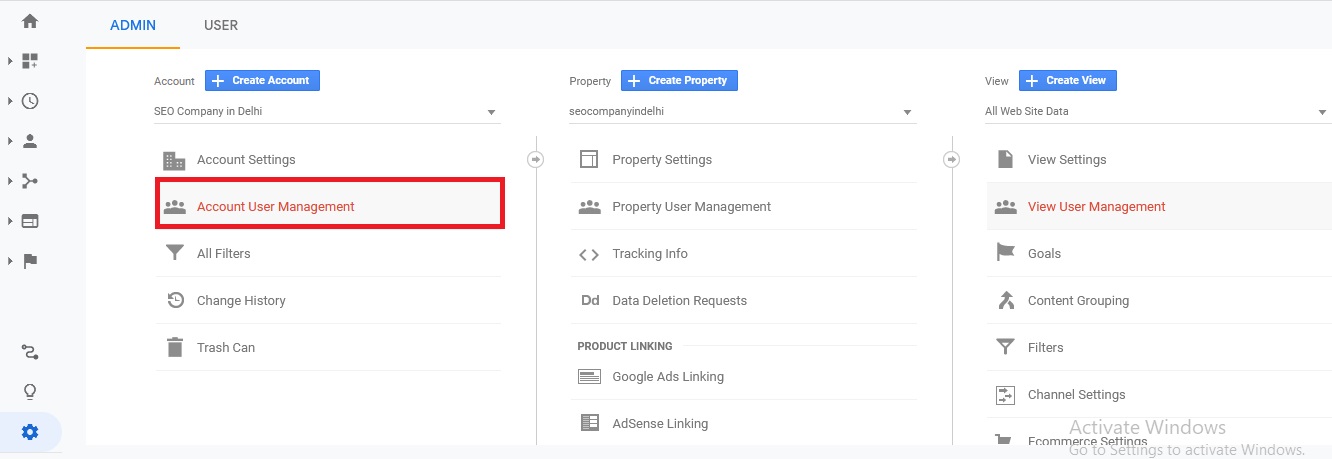The height and width of the screenshot is (459, 1332).
Task: Open the Behavior icon in the sidebar
Action: (x=30, y=221)
